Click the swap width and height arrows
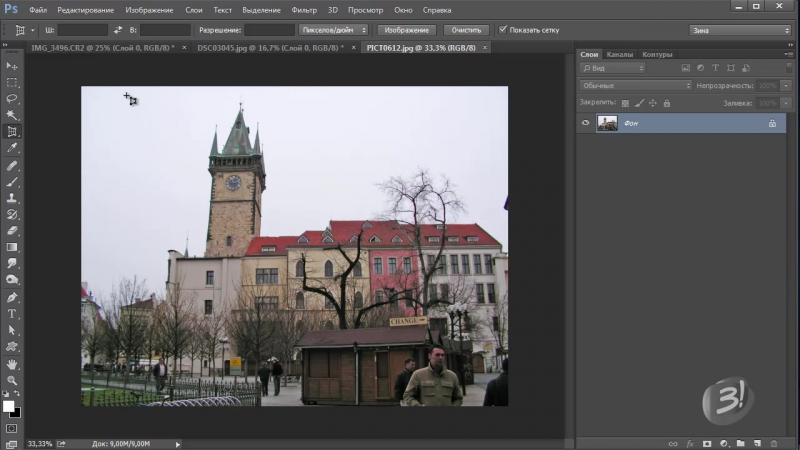 click(x=118, y=30)
